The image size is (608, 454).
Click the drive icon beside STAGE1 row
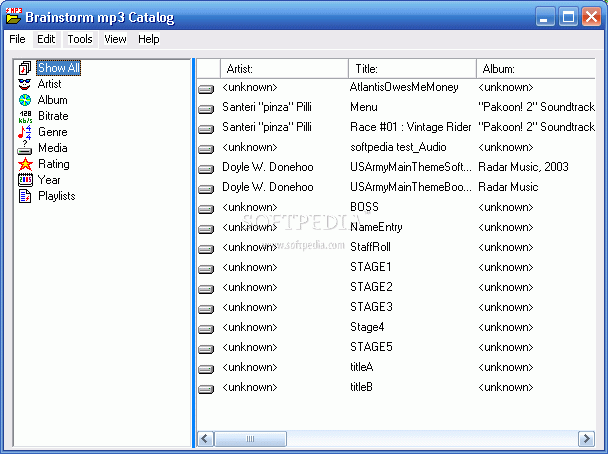tap(206, 269)
